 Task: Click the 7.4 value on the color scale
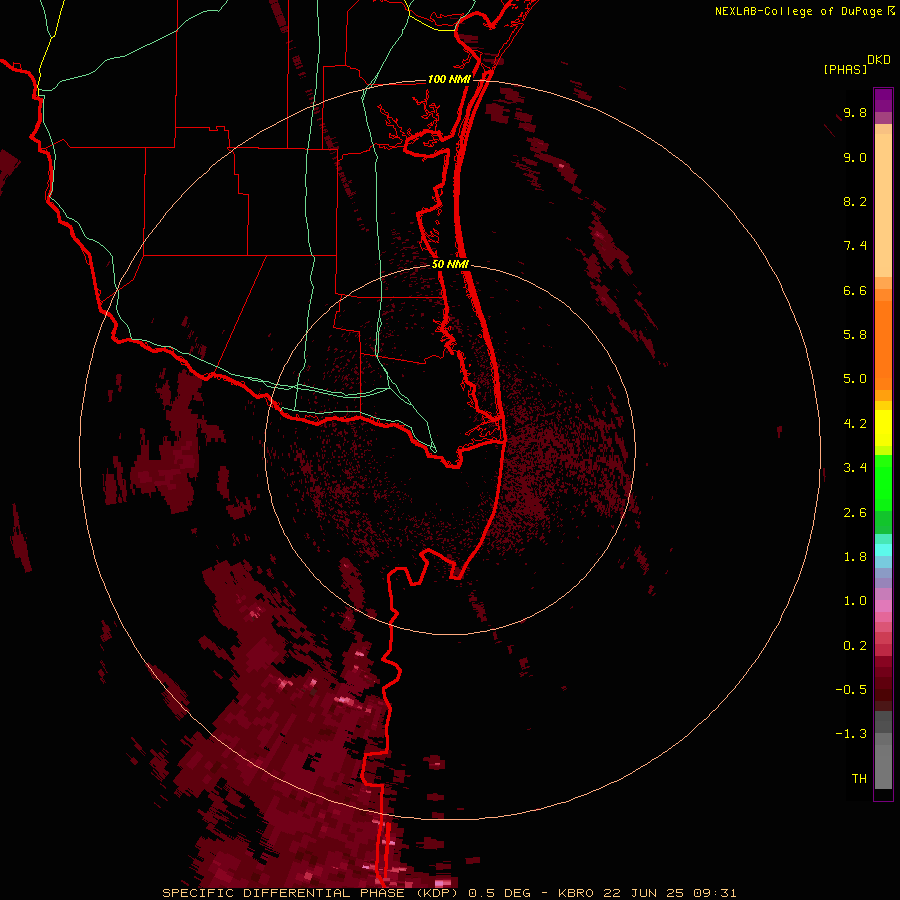click(855, 246)
